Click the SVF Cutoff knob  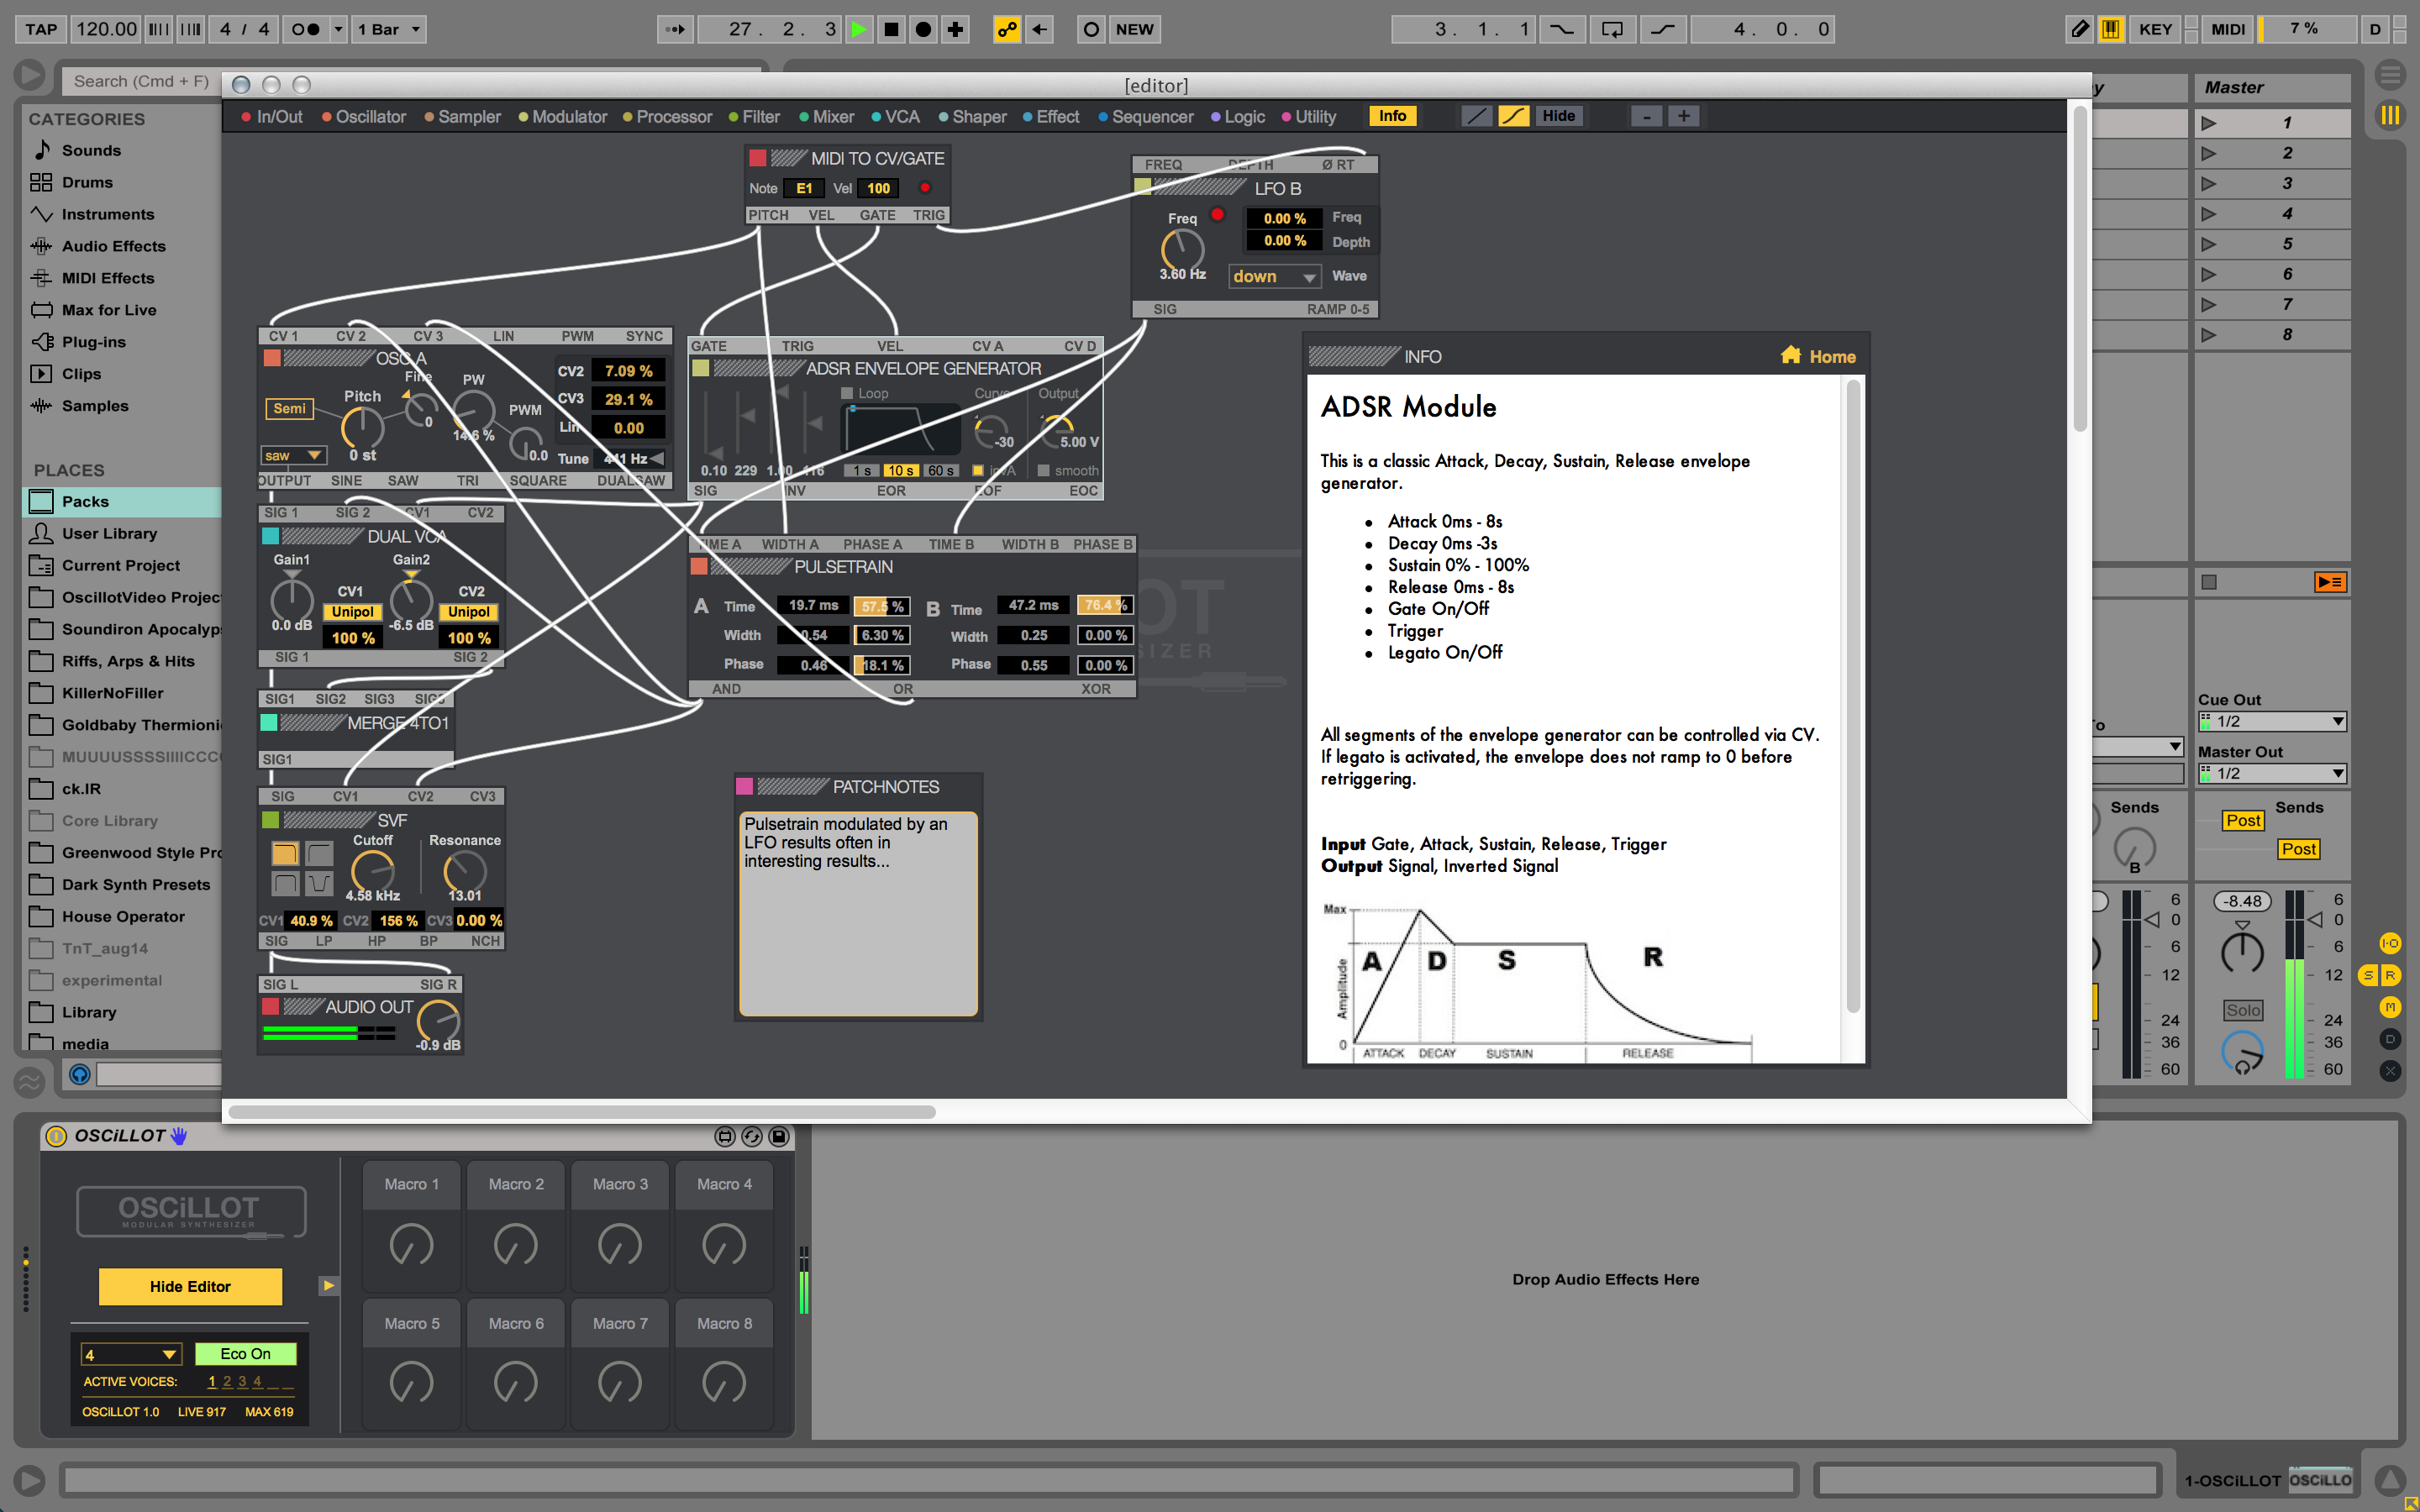point(372,870)
